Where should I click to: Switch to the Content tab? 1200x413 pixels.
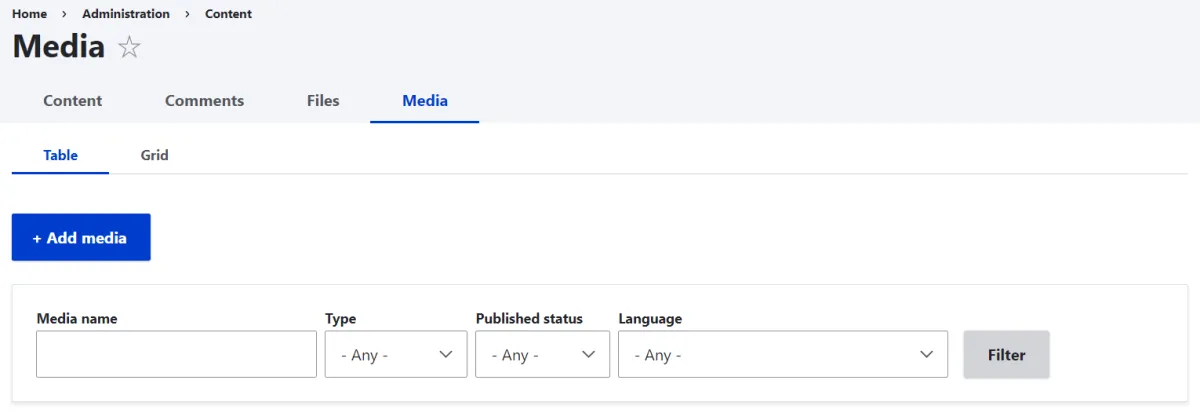(x=73, y=101)
